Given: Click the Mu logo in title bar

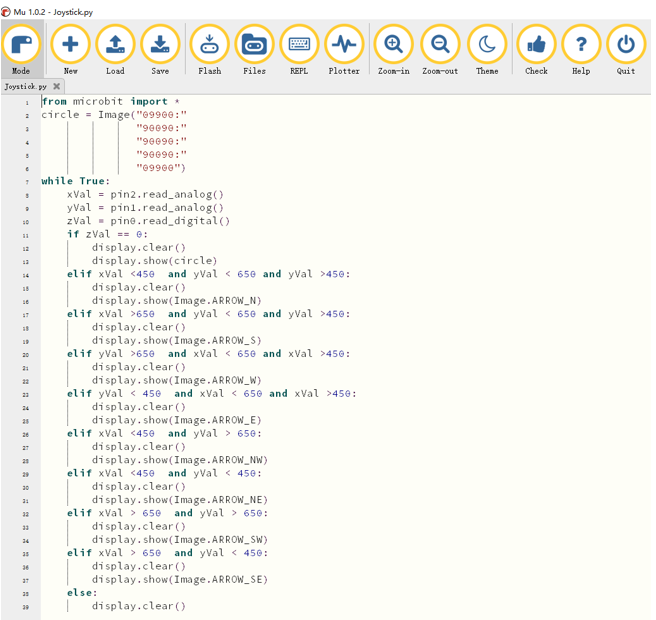Looking at the screenshot, I should (5, 12).
